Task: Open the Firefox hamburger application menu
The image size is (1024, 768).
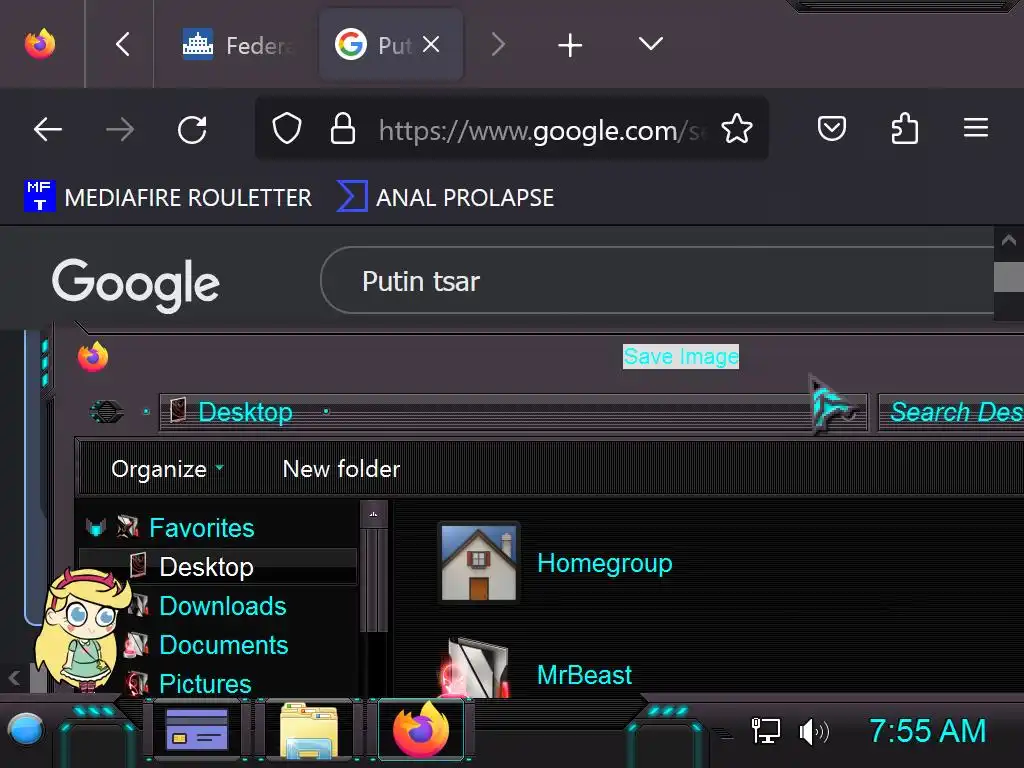Action: tap(976, 128)
